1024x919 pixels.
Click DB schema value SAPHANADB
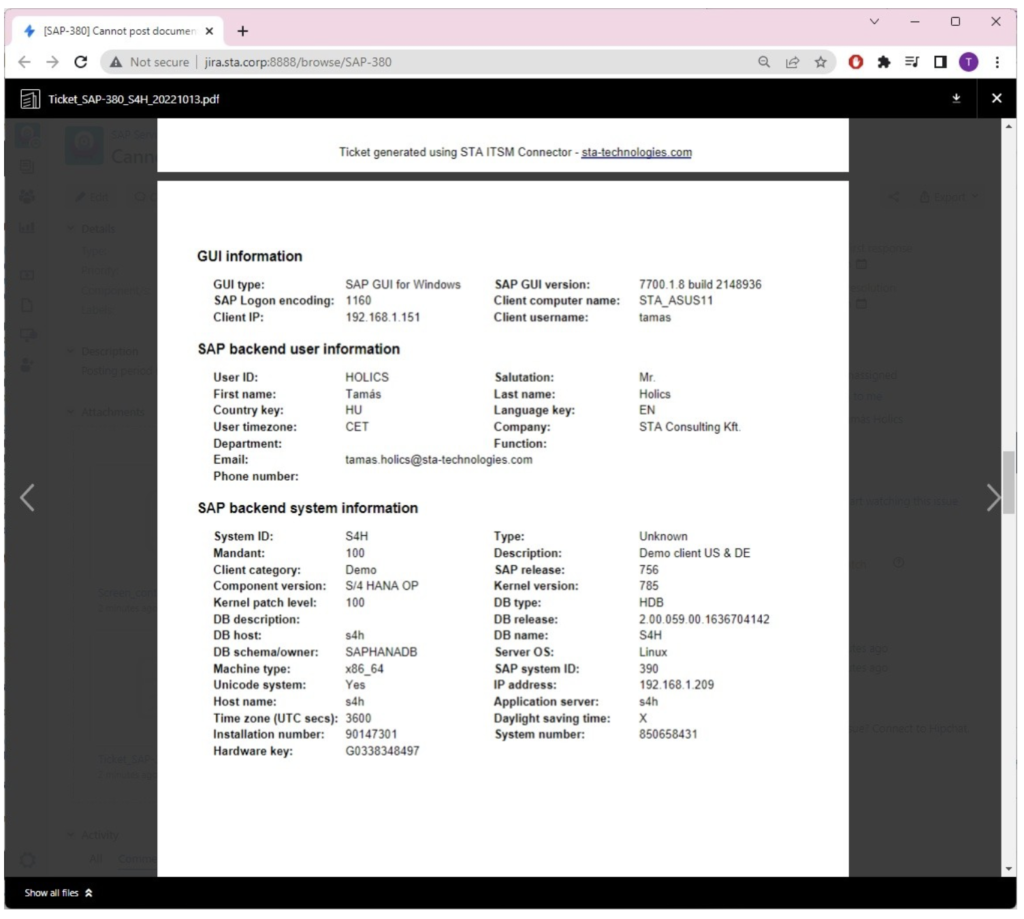pyautogui.click(x=381, y=652)
